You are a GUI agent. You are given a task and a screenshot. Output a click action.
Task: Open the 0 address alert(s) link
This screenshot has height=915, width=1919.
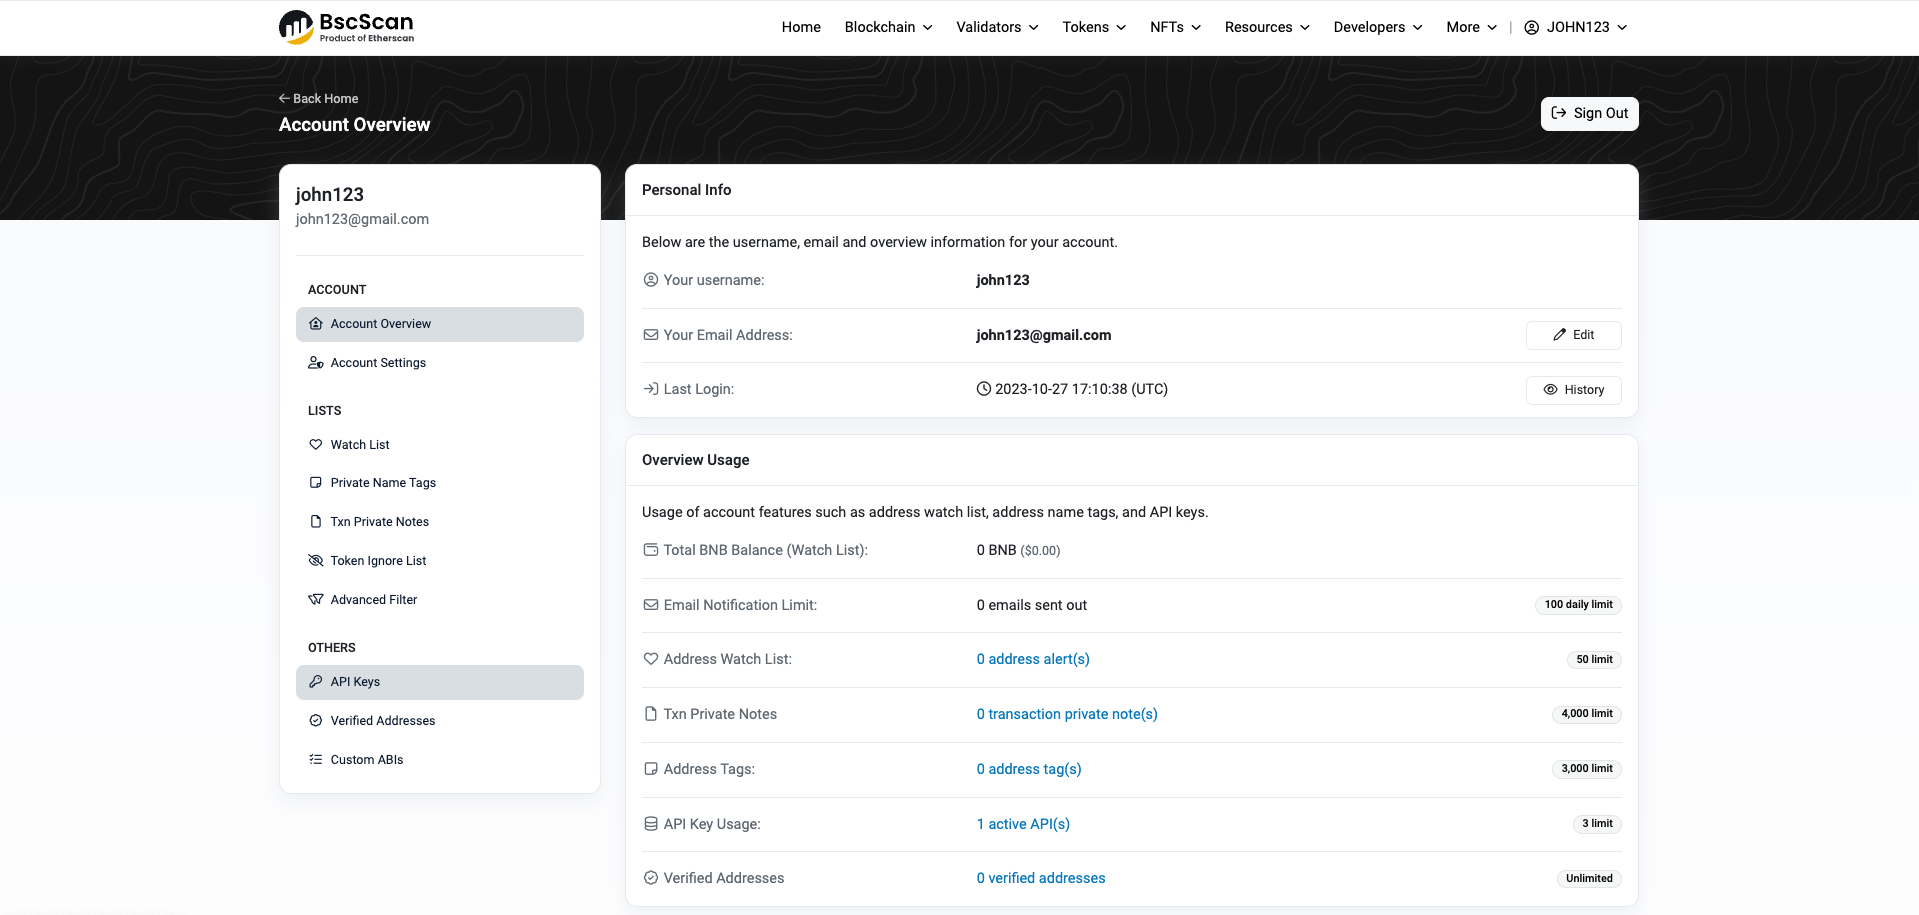tap(1033, 659)
